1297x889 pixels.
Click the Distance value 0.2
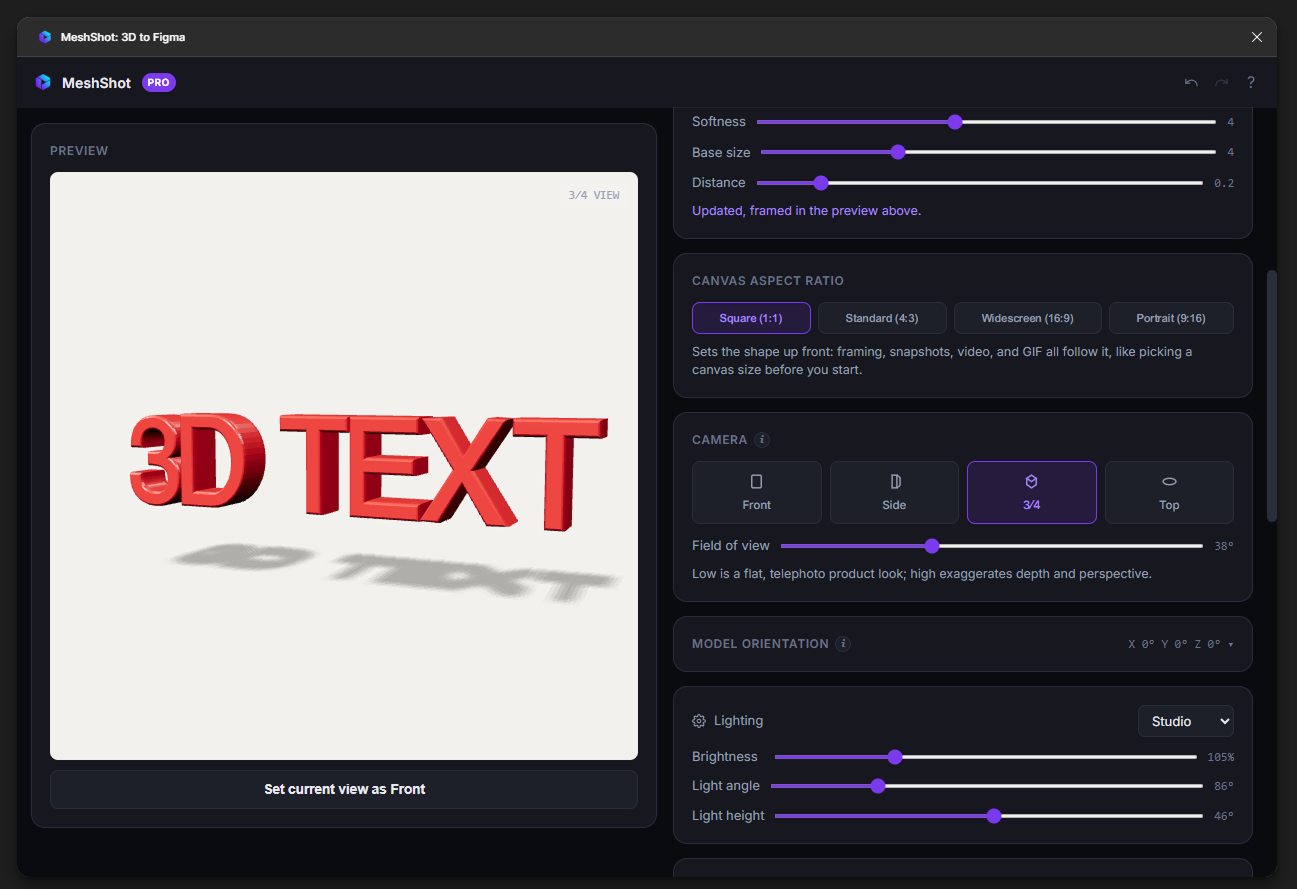1224,183
